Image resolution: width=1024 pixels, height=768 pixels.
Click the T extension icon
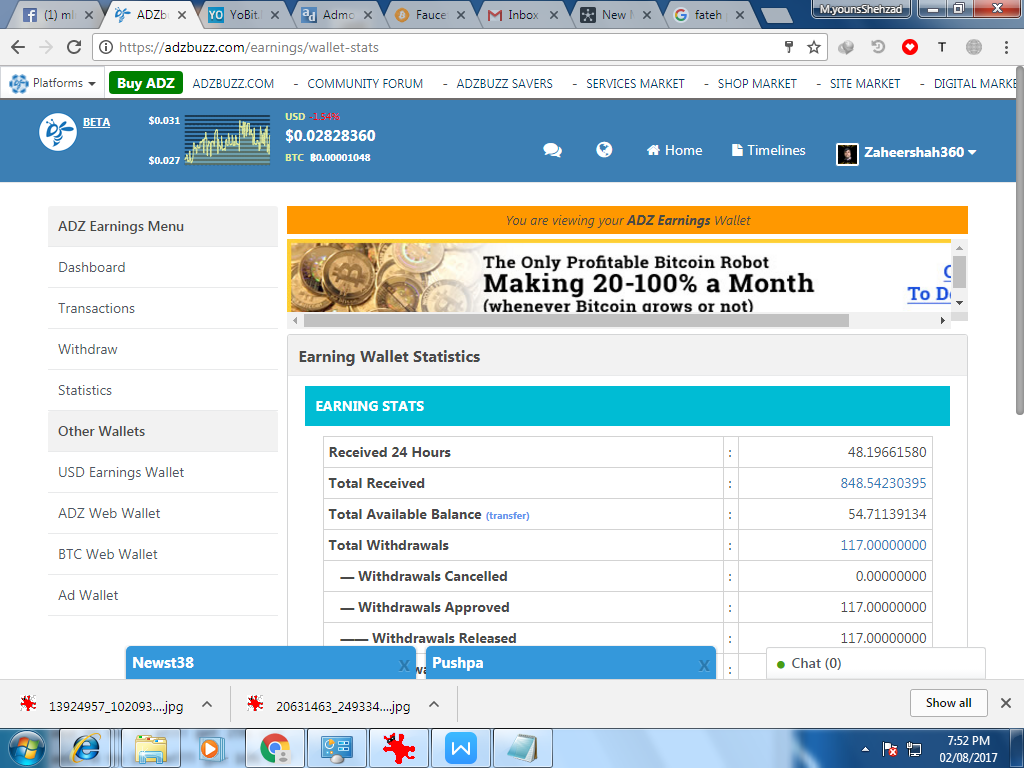tap(942, 47)
